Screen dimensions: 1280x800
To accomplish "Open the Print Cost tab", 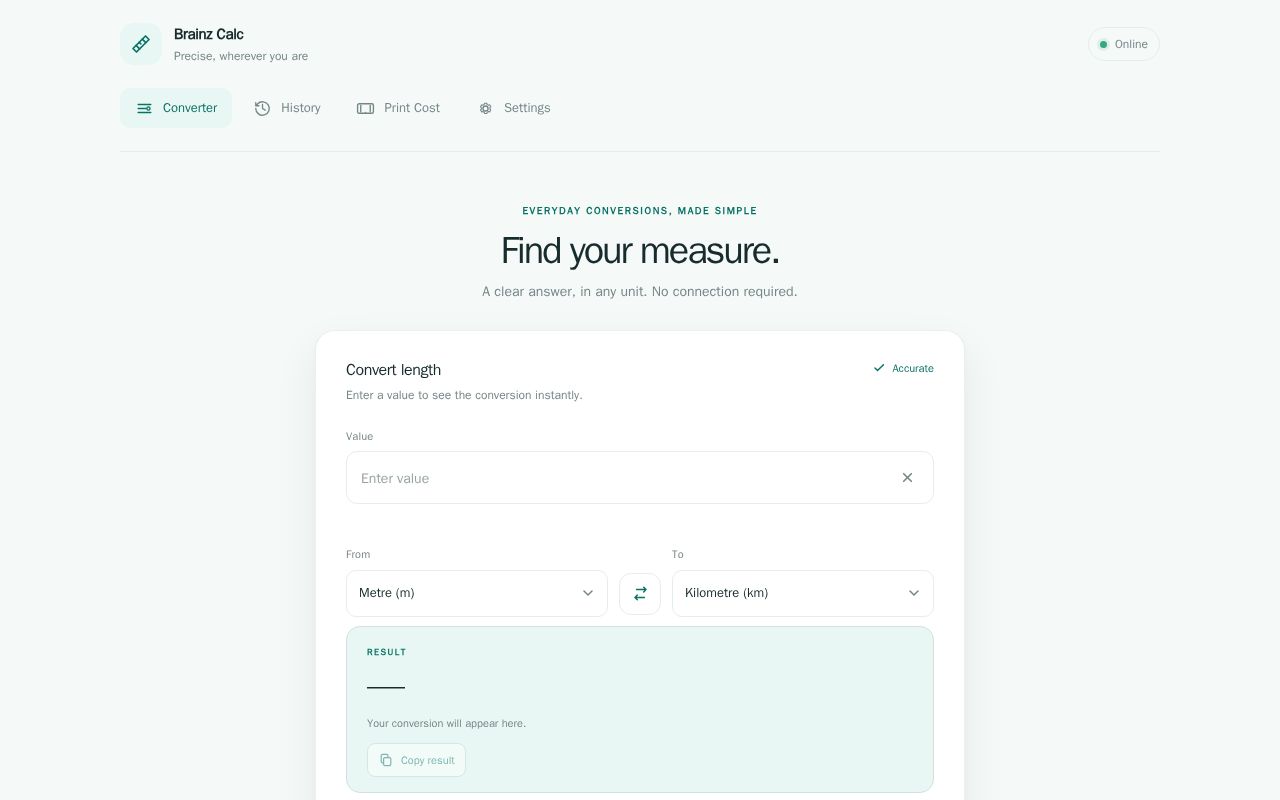I will [x=398, y=108].
